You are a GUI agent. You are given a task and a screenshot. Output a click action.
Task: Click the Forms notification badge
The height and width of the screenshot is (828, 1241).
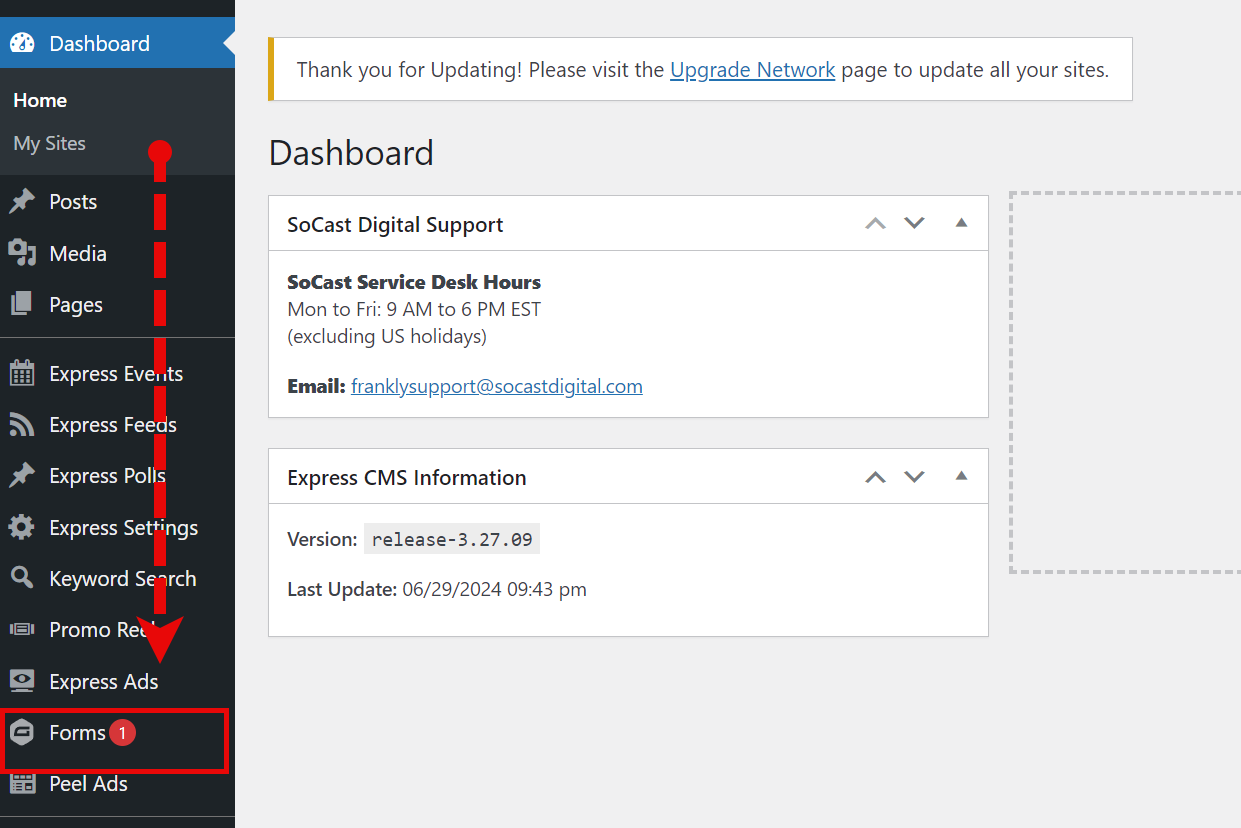coord(122,733)
